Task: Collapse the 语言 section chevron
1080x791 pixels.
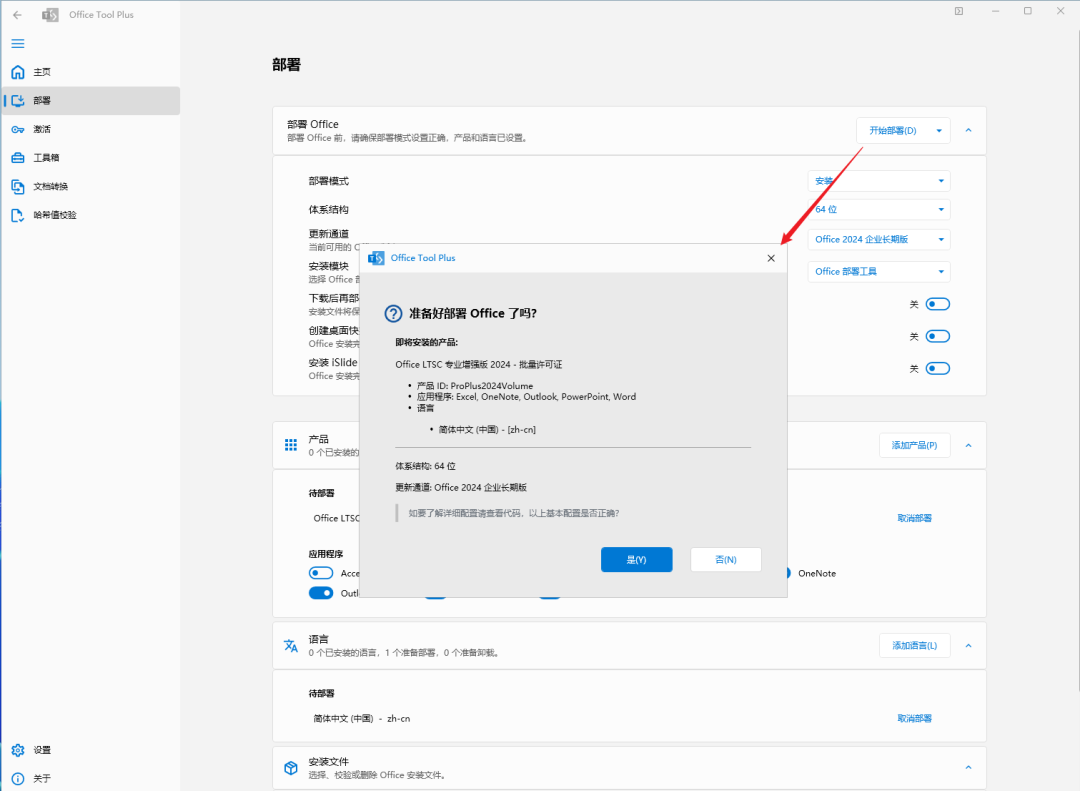Action: [967, 646]
